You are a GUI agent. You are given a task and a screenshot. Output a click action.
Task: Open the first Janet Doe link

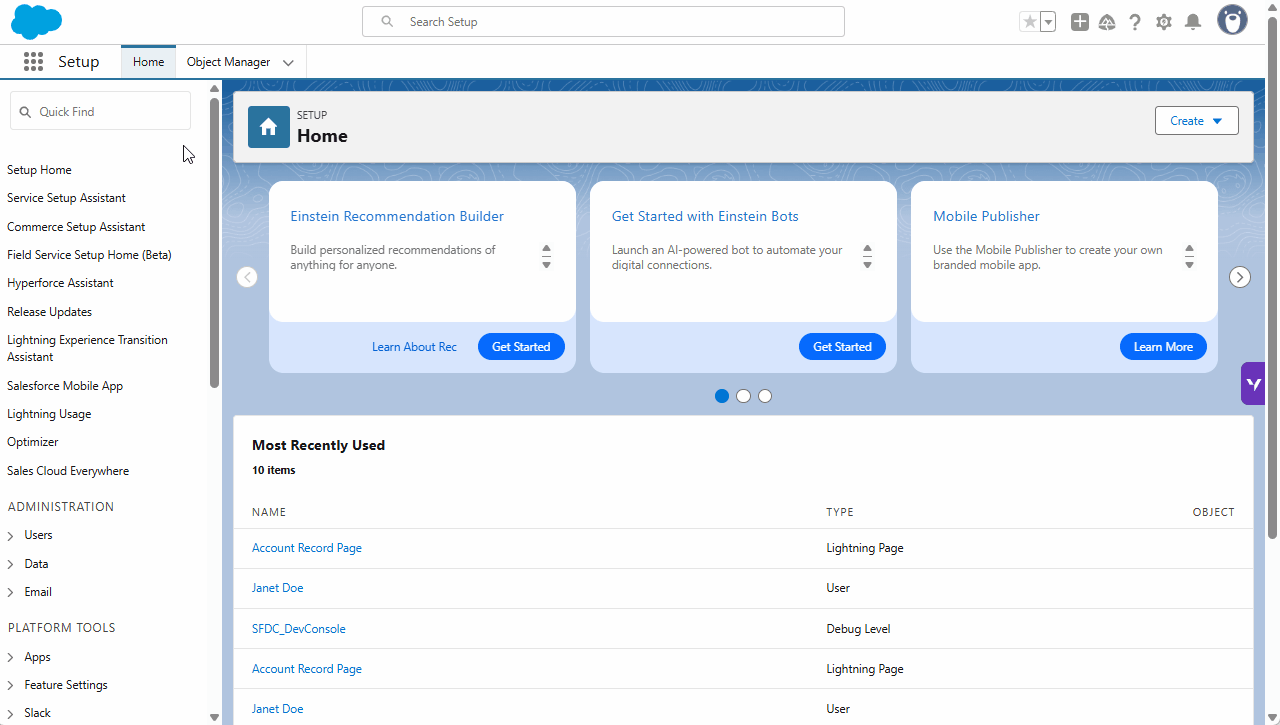(278, 588)
